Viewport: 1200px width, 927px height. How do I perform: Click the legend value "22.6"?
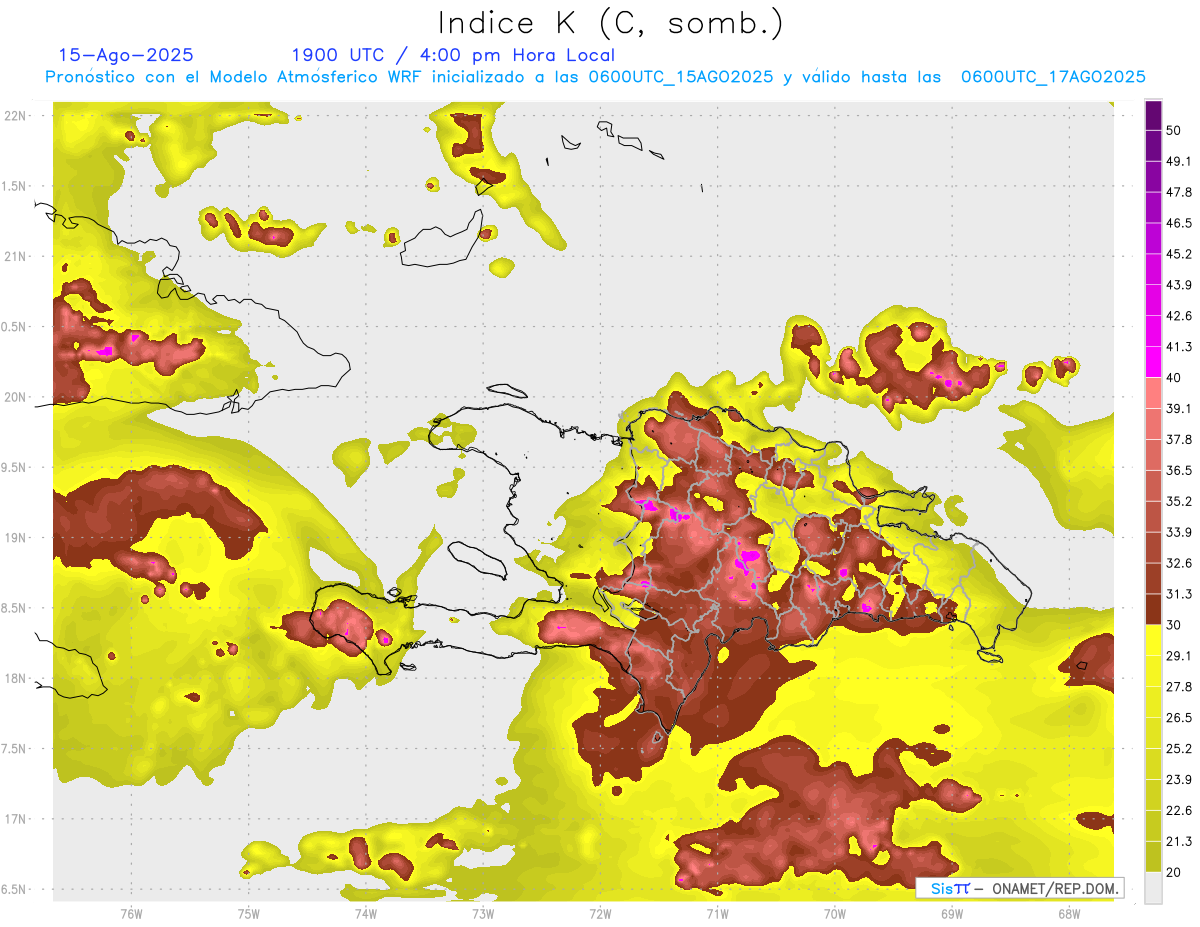(1179, 810)
